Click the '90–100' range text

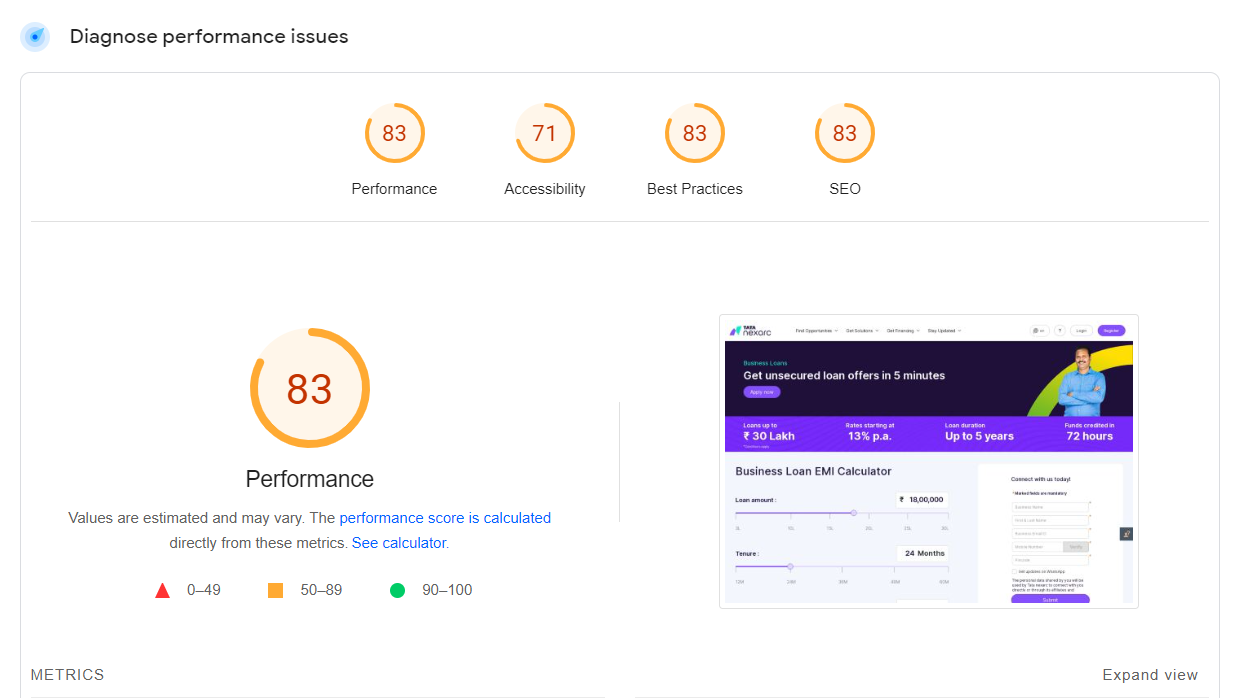click(x=447, y=590)
